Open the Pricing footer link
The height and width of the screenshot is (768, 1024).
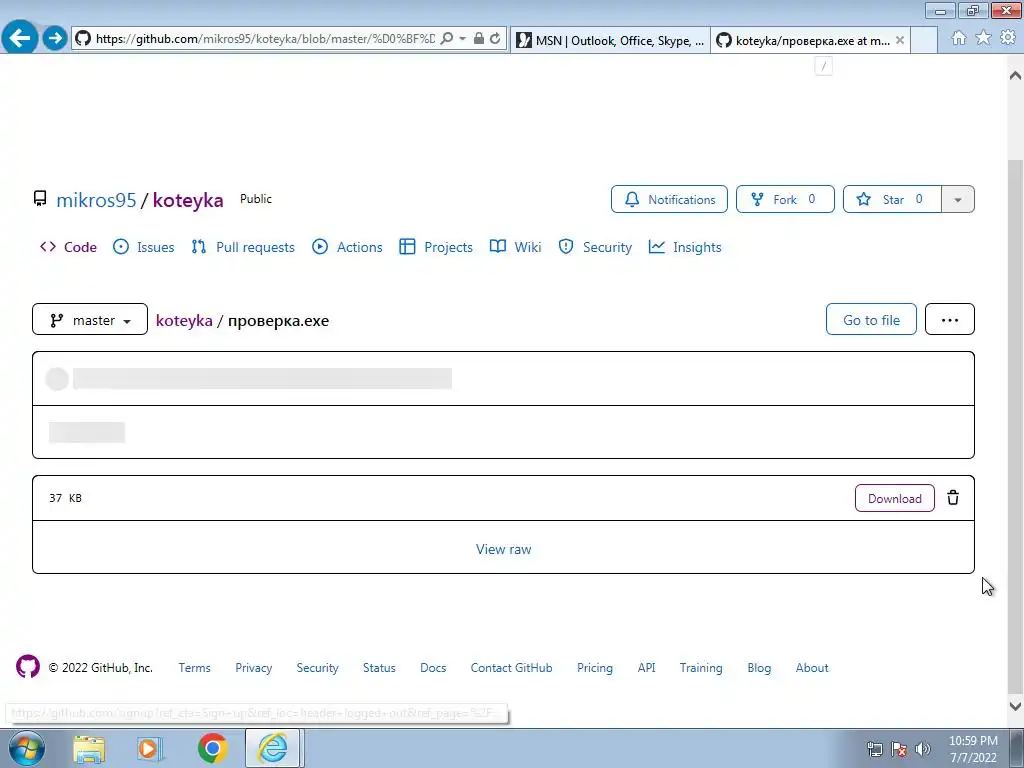595,667
